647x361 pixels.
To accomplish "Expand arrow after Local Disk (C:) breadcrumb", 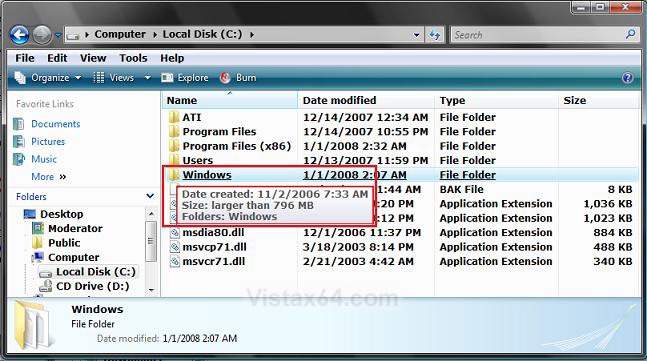I will pyautogui.click(x=251, y=35).
